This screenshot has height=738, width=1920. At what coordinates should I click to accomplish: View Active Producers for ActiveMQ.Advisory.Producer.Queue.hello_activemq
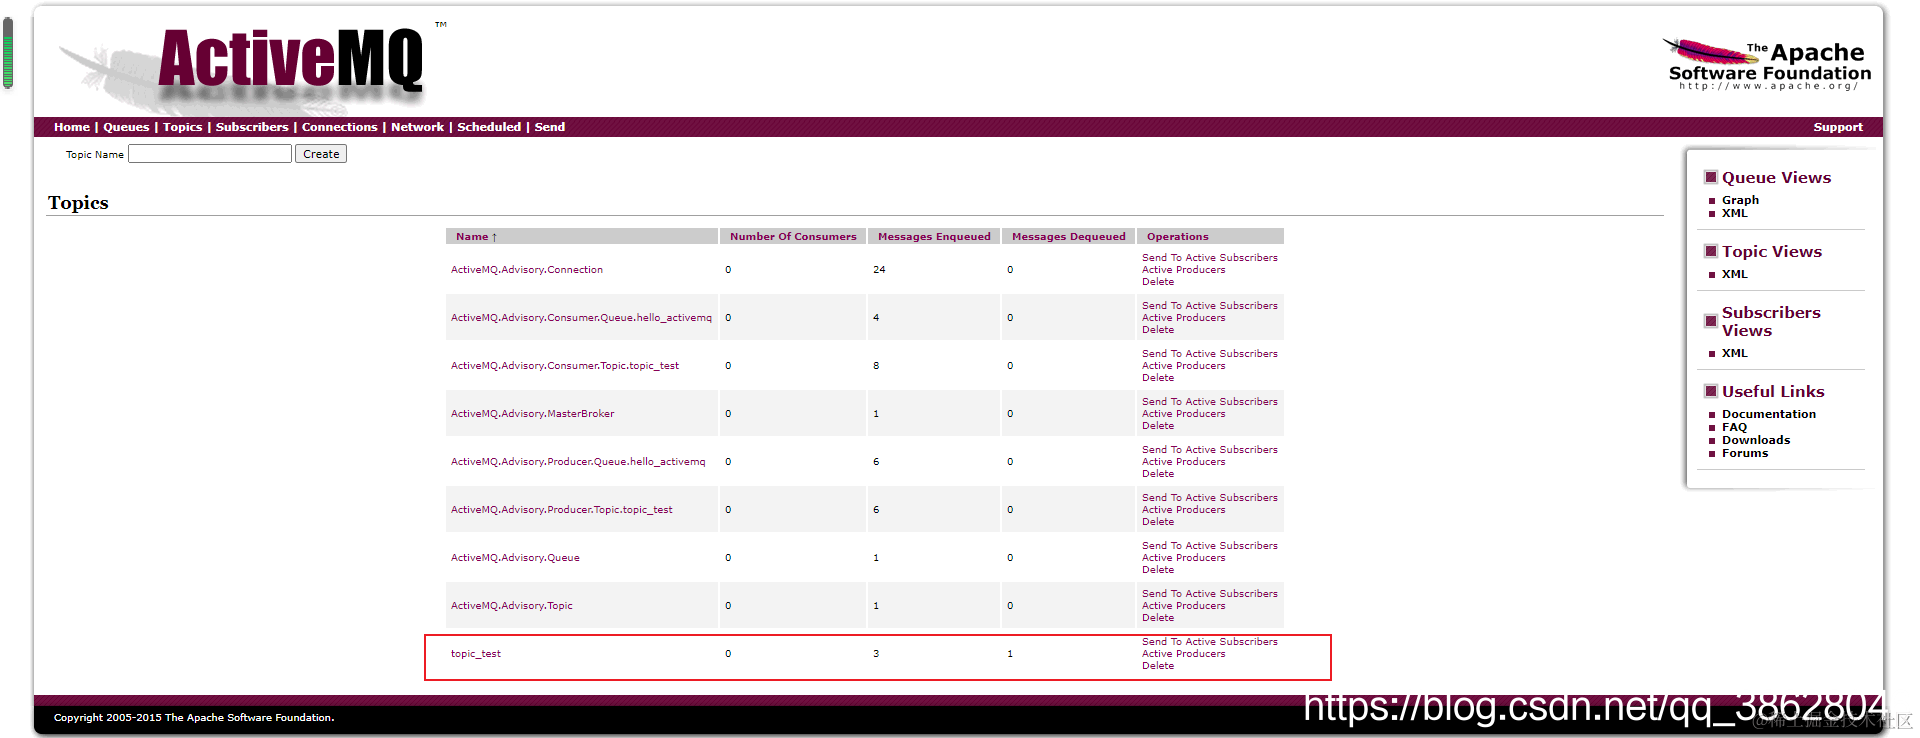[1184, 462]
